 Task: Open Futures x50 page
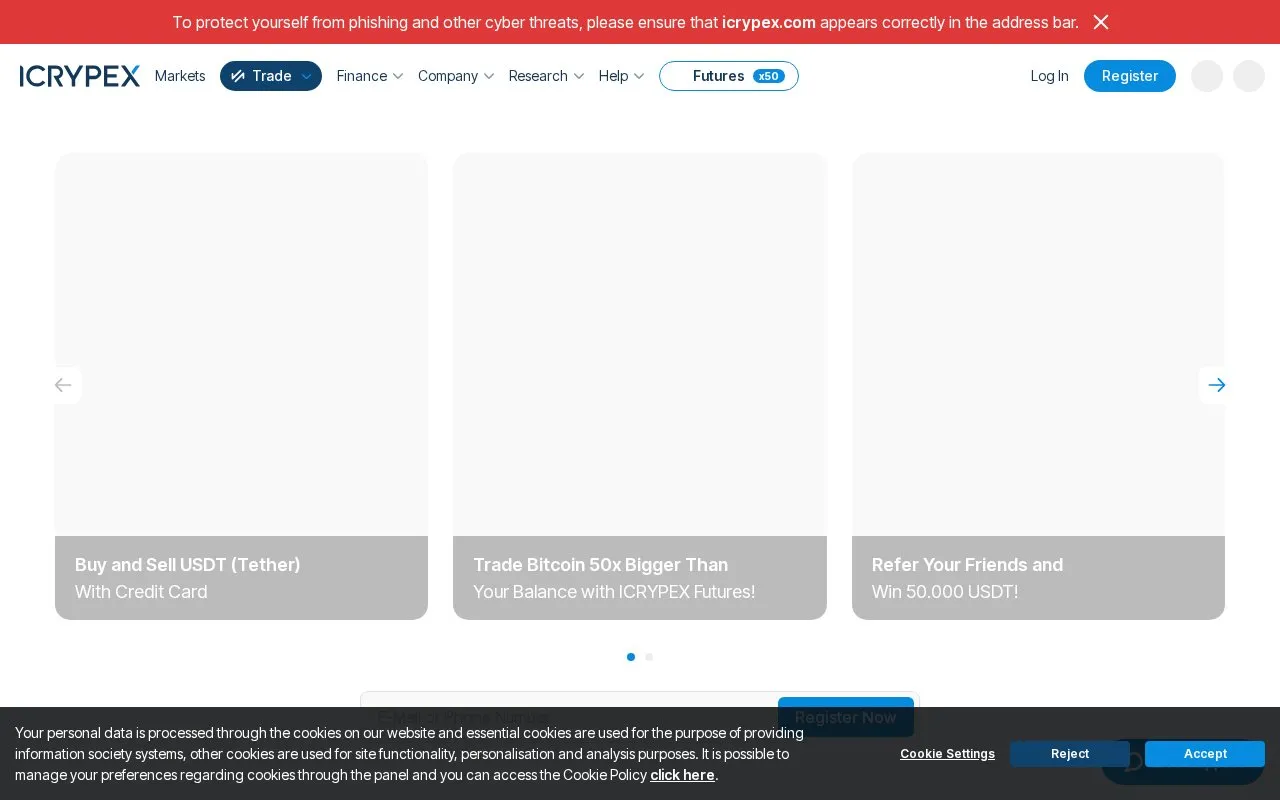(x=729, y=76)
